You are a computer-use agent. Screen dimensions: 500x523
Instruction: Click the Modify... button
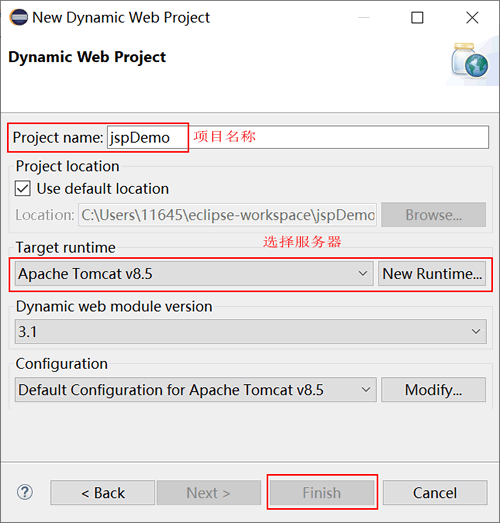(x=433, y=389)
